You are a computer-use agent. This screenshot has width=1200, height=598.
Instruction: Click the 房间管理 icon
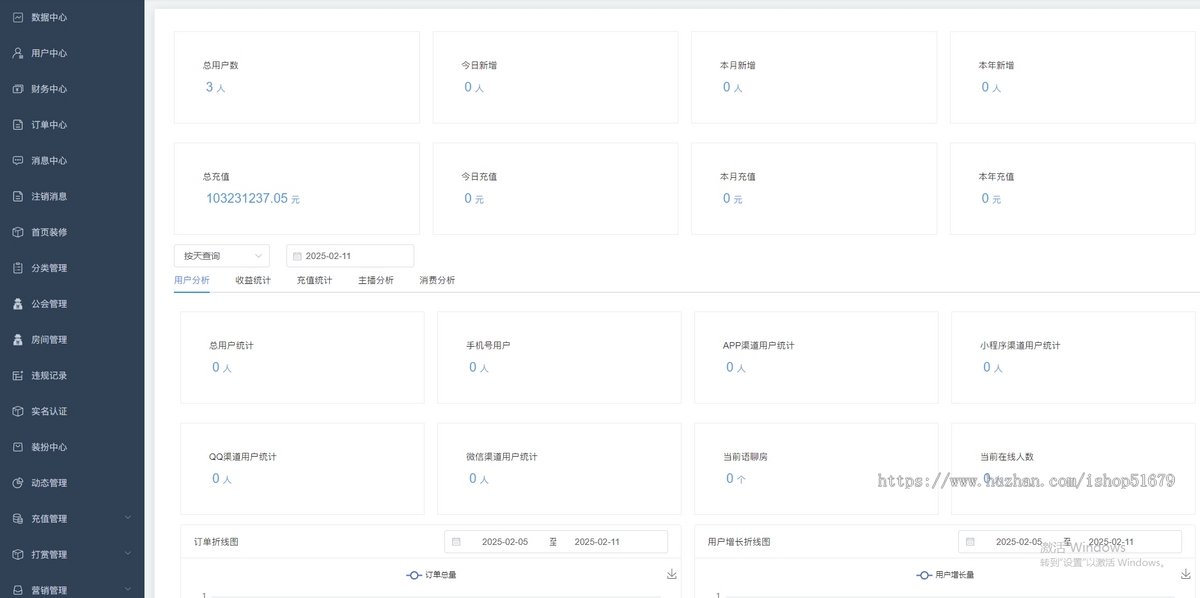click(x=18, y=340)
